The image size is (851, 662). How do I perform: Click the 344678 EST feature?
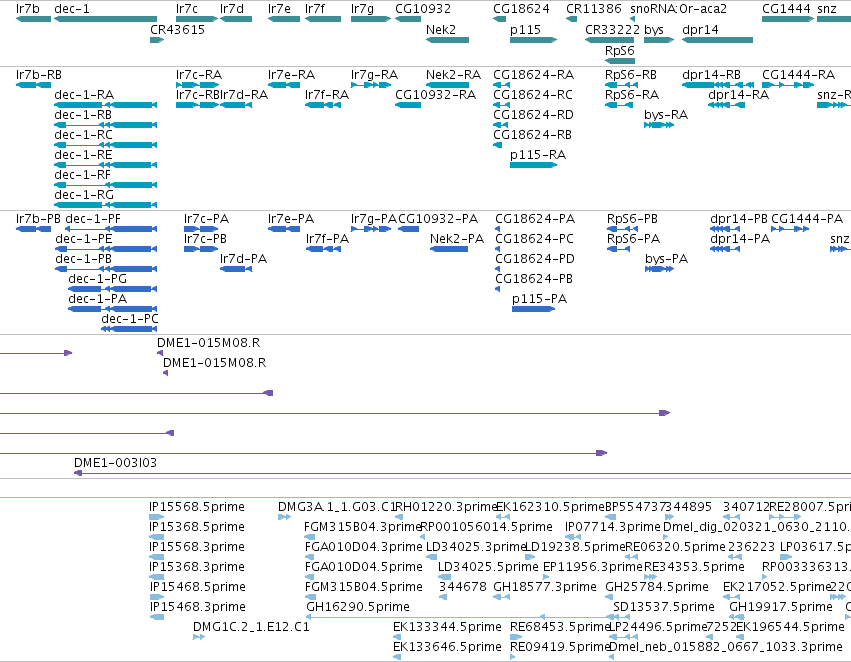(x=443, y=596)
